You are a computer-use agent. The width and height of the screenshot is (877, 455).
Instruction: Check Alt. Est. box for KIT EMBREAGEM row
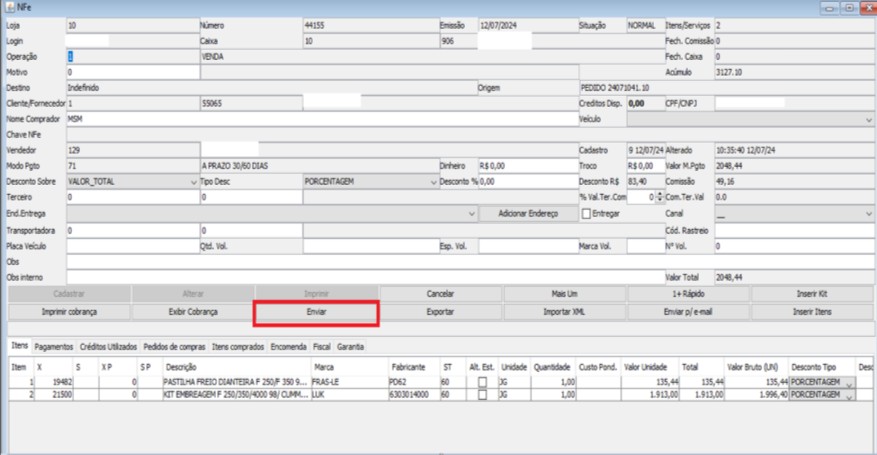coord(482,395)
